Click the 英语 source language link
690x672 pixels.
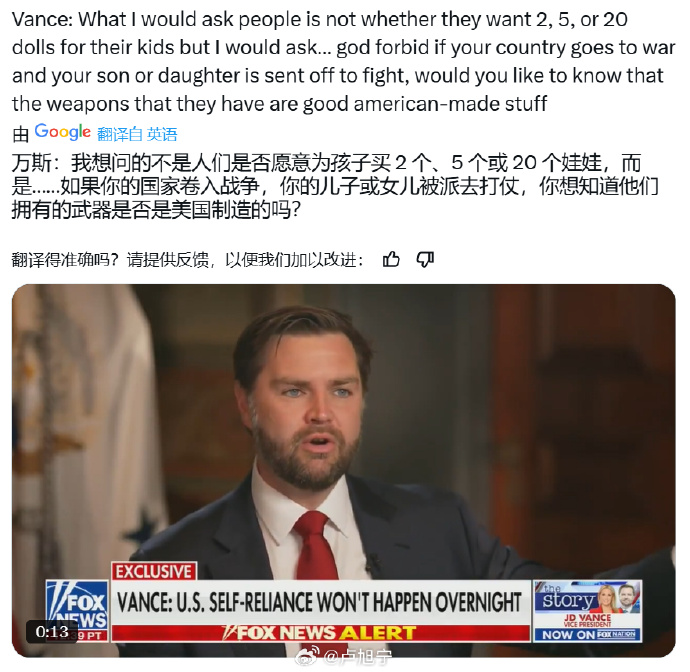162,134
